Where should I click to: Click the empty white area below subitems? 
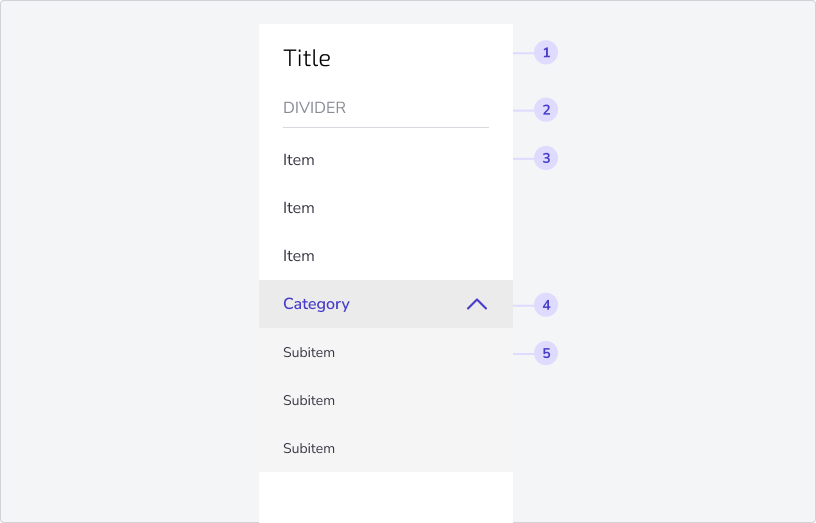tap(386, 497)
